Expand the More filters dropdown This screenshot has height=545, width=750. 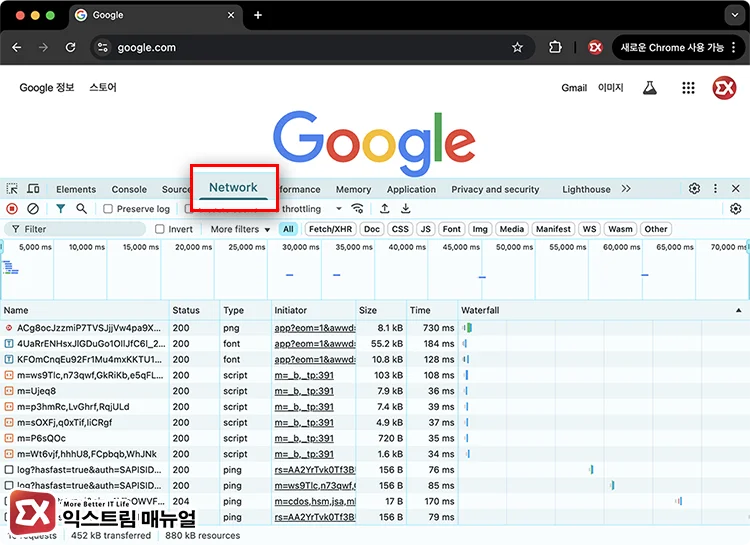240,229
